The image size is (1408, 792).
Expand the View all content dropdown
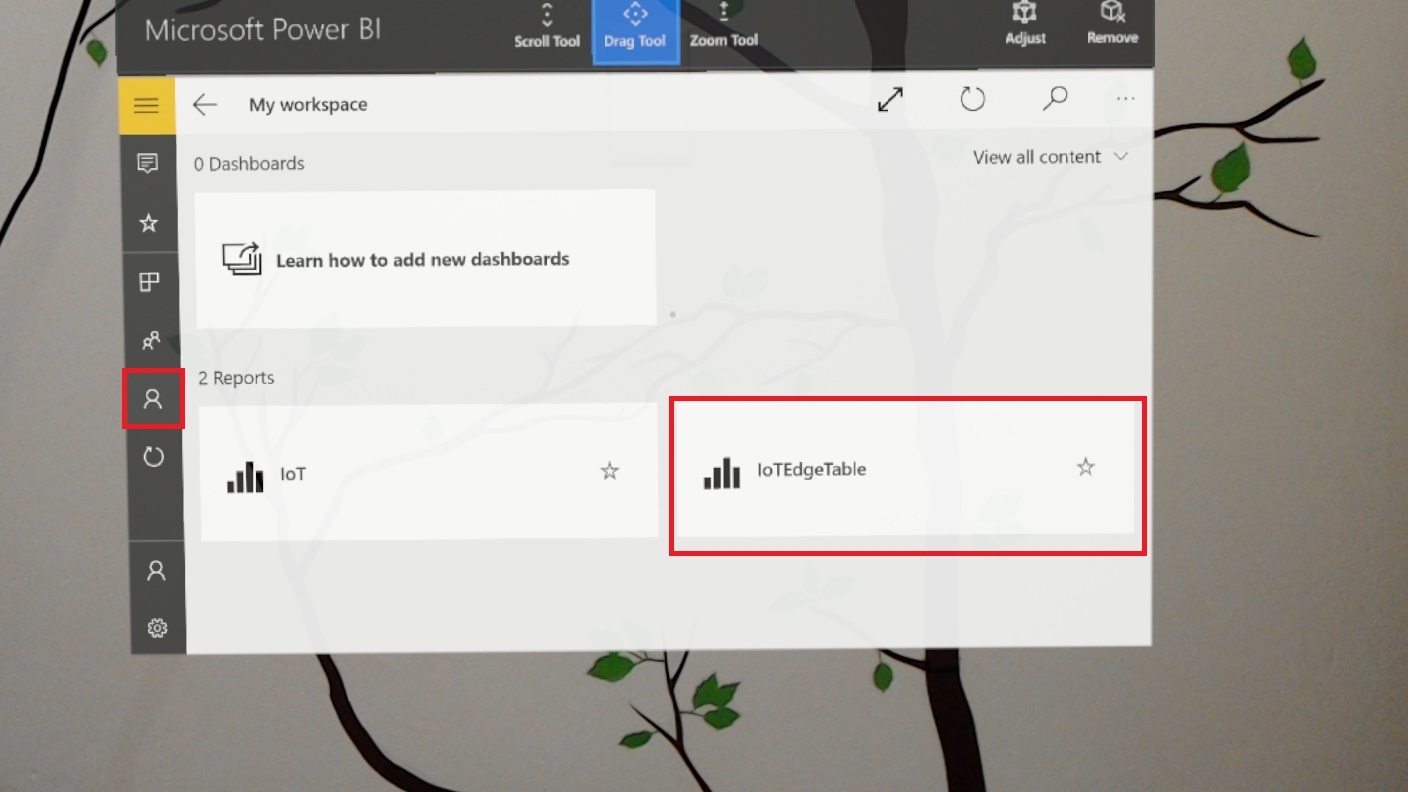(x=1050, y=157)
